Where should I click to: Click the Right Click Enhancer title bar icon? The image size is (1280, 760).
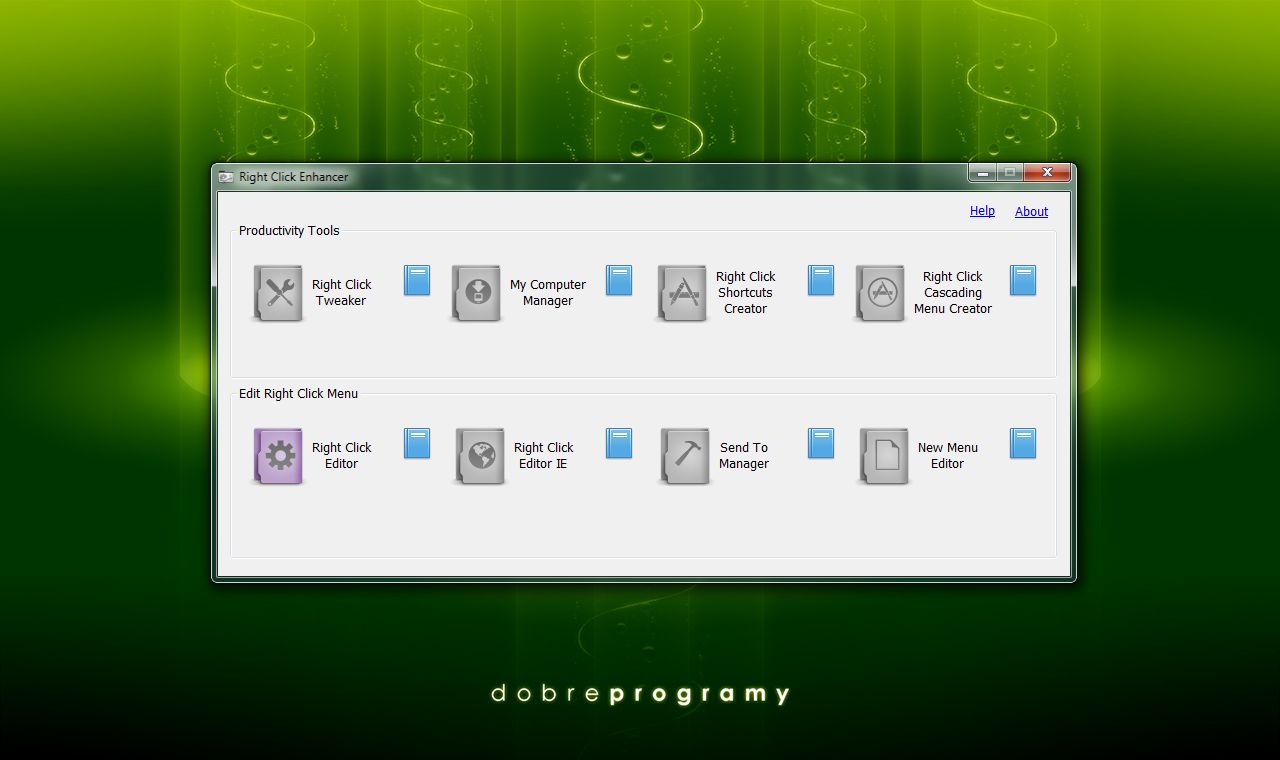tap(226, 177)
